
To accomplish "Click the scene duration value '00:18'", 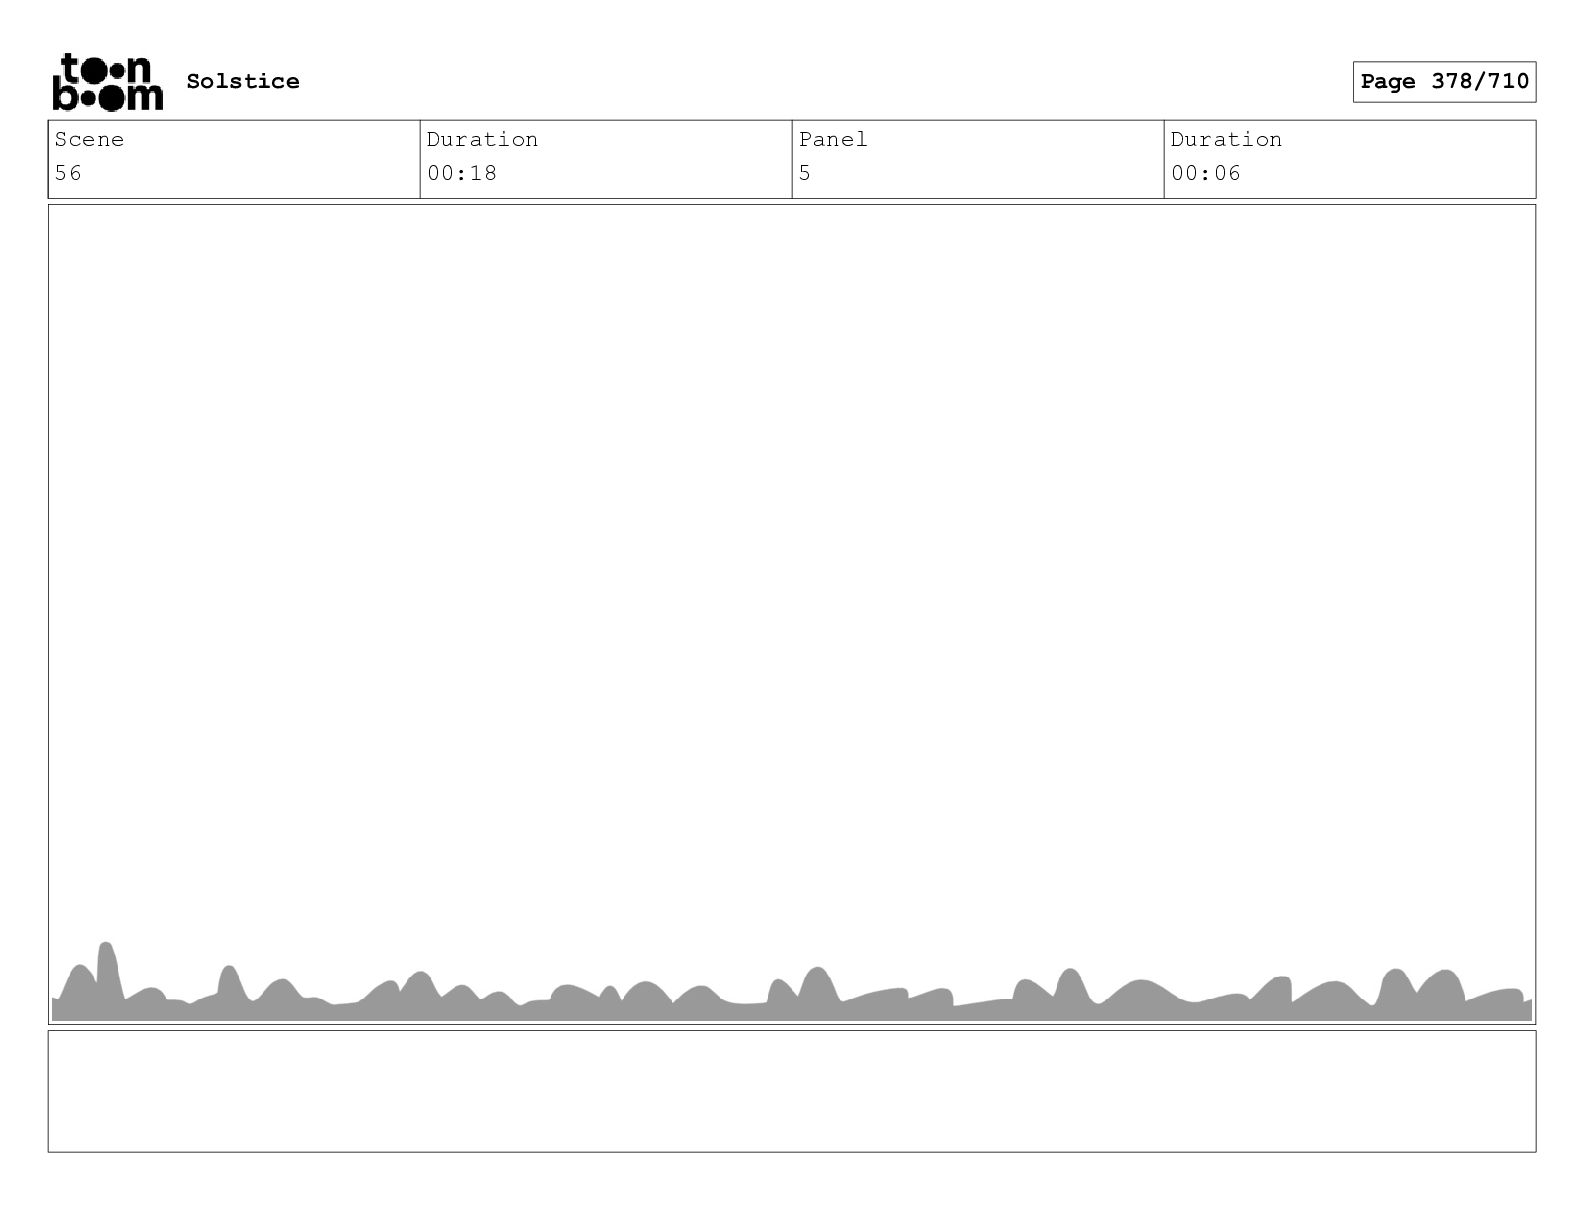I will pos(462,173).
